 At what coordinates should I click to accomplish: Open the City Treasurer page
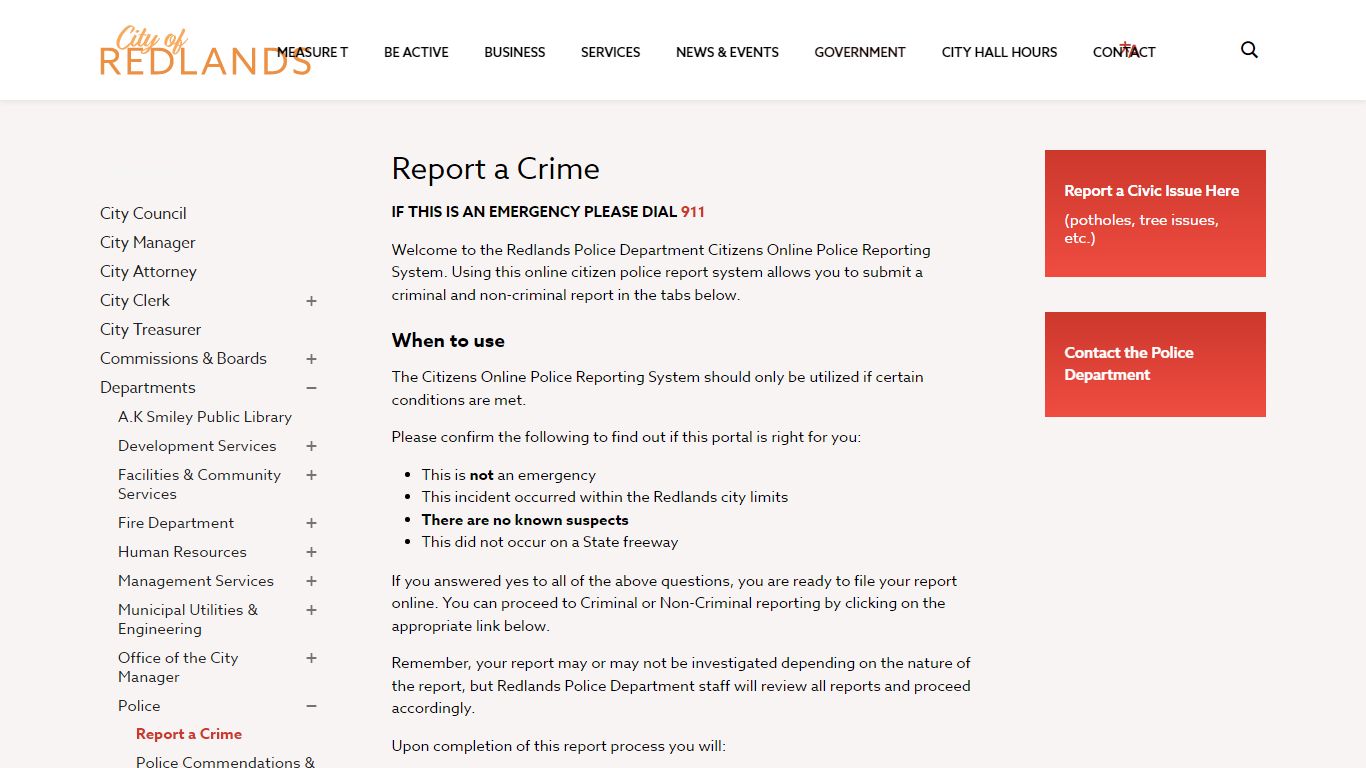tap(150, 329)
